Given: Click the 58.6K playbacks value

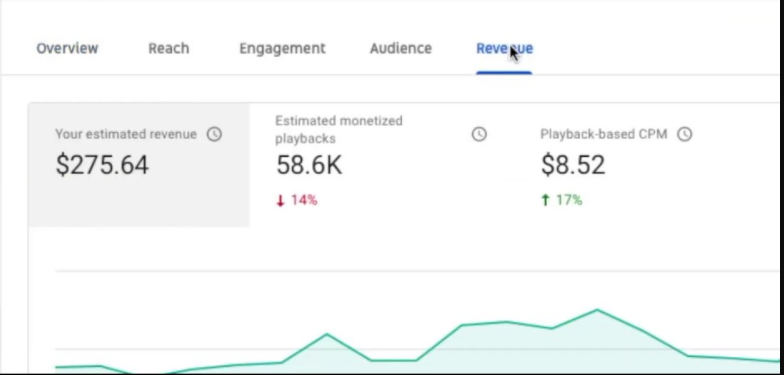Looking at the screenshot, I should pyautogui.click(x=309, y=165).
